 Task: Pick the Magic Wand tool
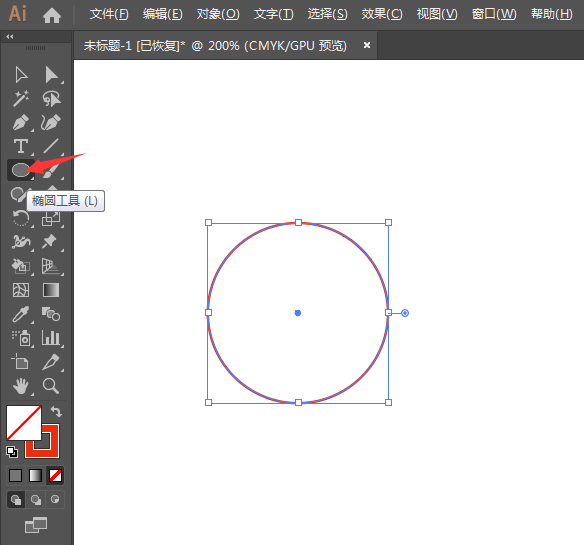coord(21,99)
